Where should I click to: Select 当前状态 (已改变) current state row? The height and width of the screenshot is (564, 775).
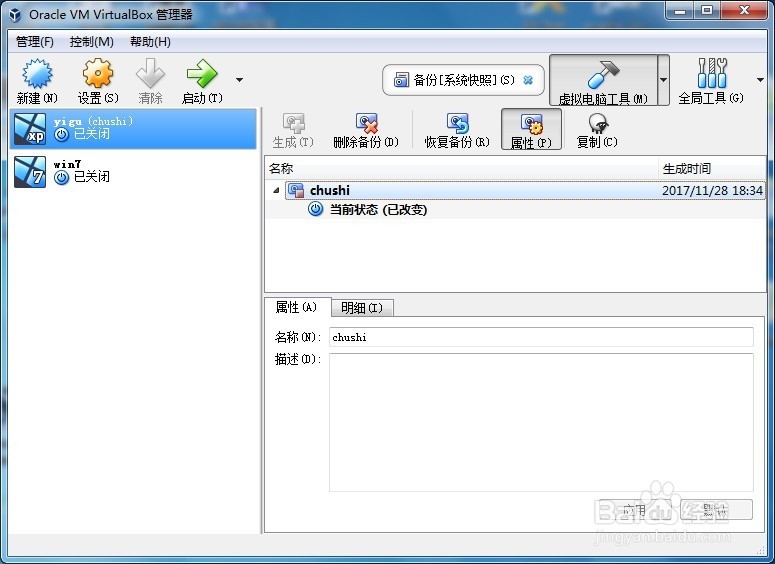click(516, 210)
